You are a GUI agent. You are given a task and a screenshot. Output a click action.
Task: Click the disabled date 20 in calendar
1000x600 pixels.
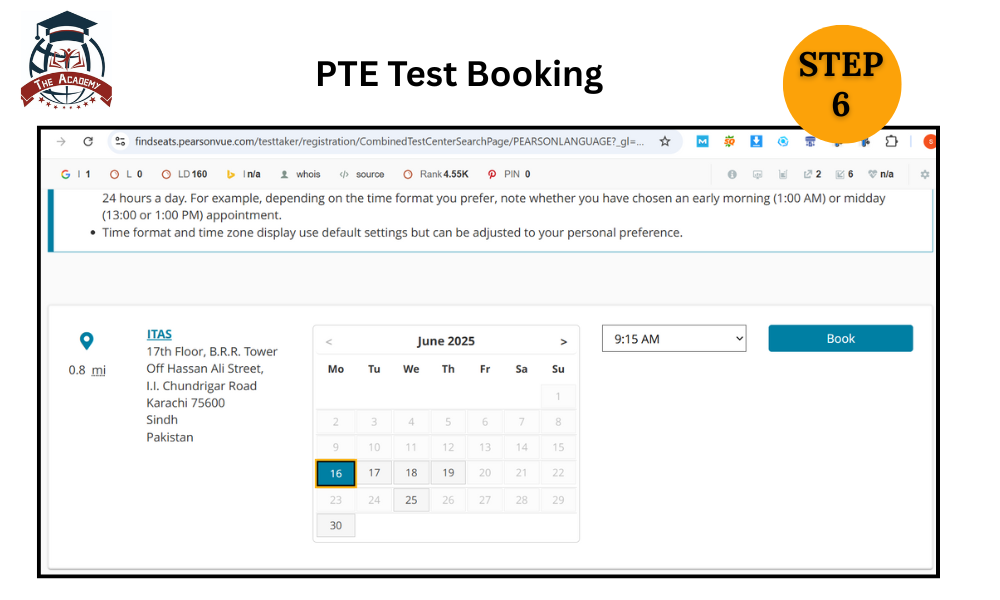click(x=485, y=472)
